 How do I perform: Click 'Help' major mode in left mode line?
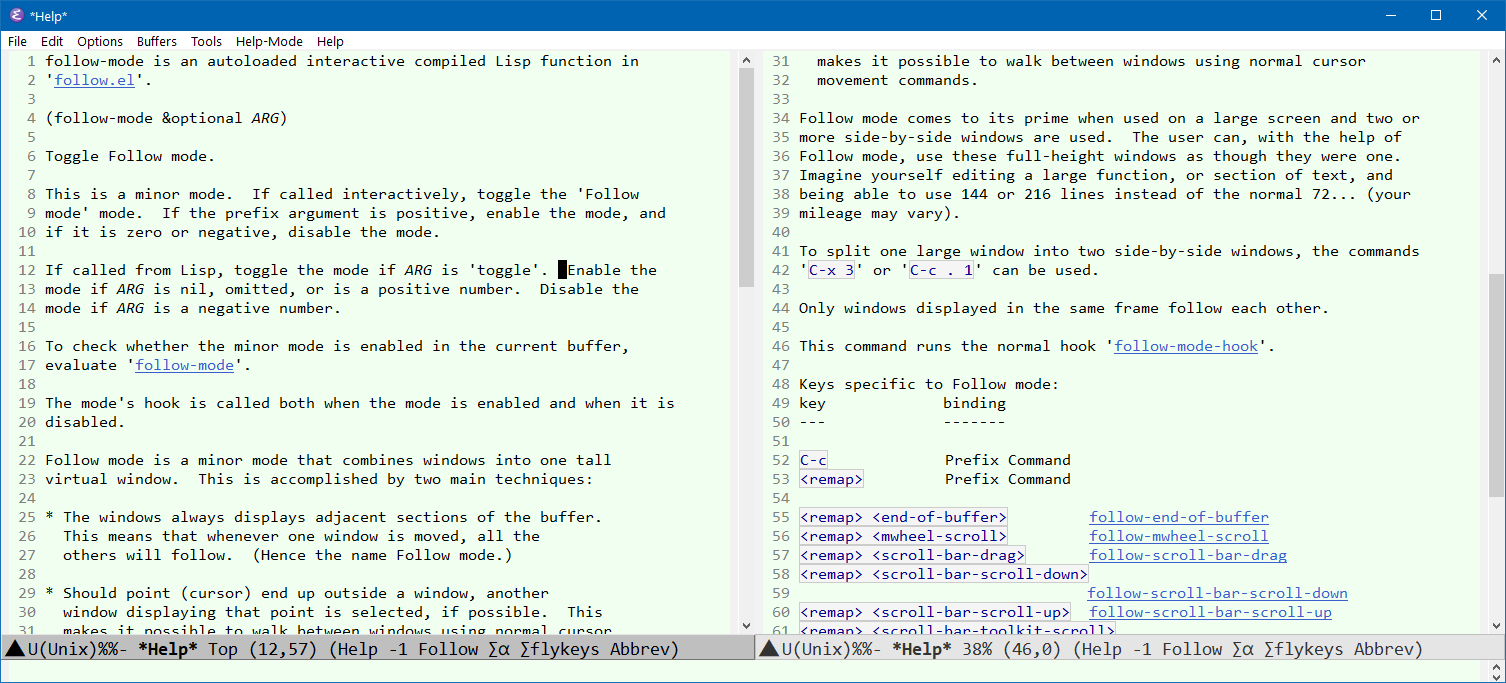tap(357, 649)
